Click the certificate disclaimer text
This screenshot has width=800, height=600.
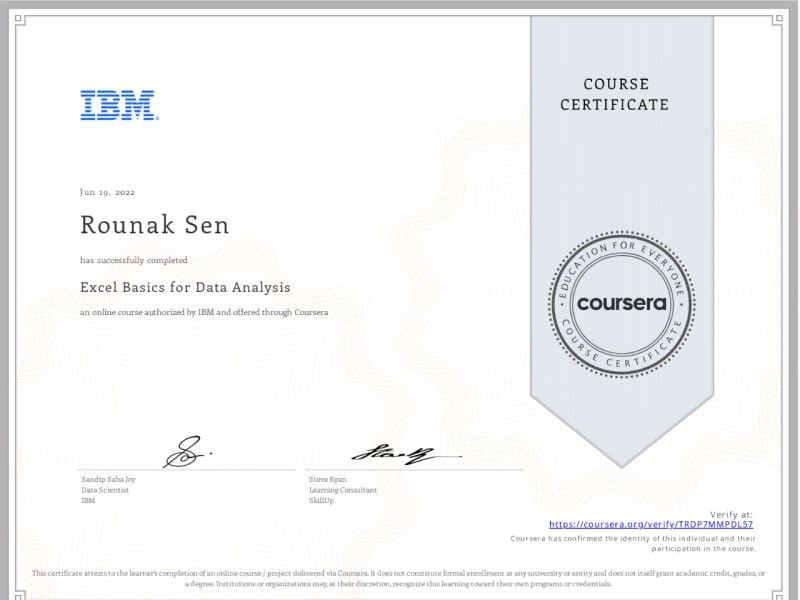click(398, 579)
